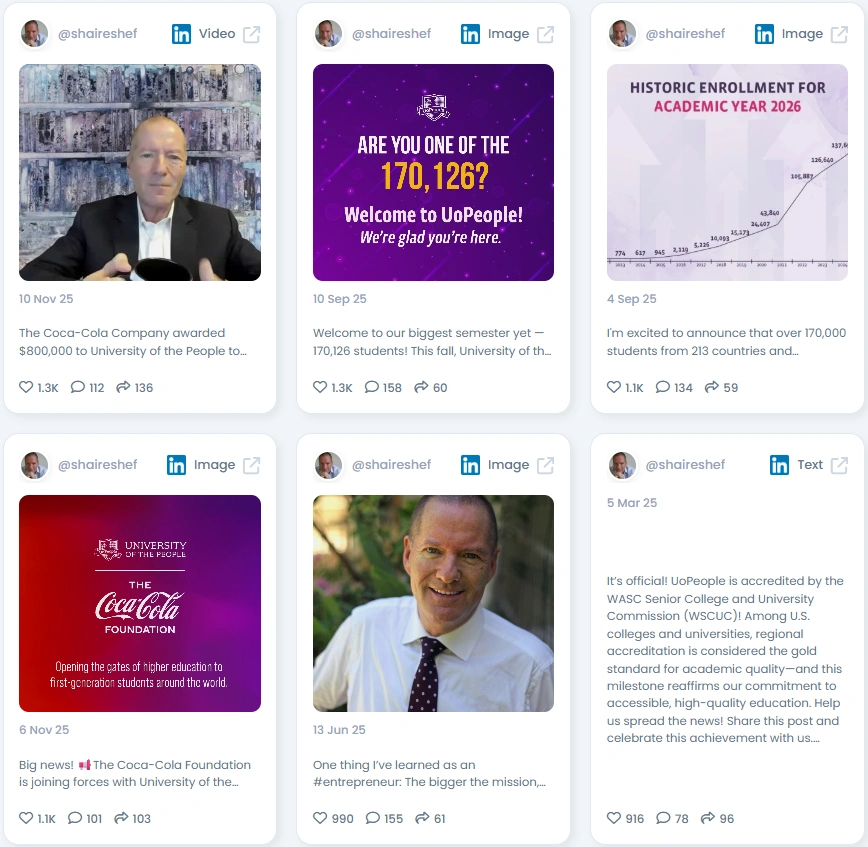Image resolution: width=868 pixels, height=847 pixels.
Task: Click LinkedIn logo on 13 Jun post
Action: [x=471, y=465]
